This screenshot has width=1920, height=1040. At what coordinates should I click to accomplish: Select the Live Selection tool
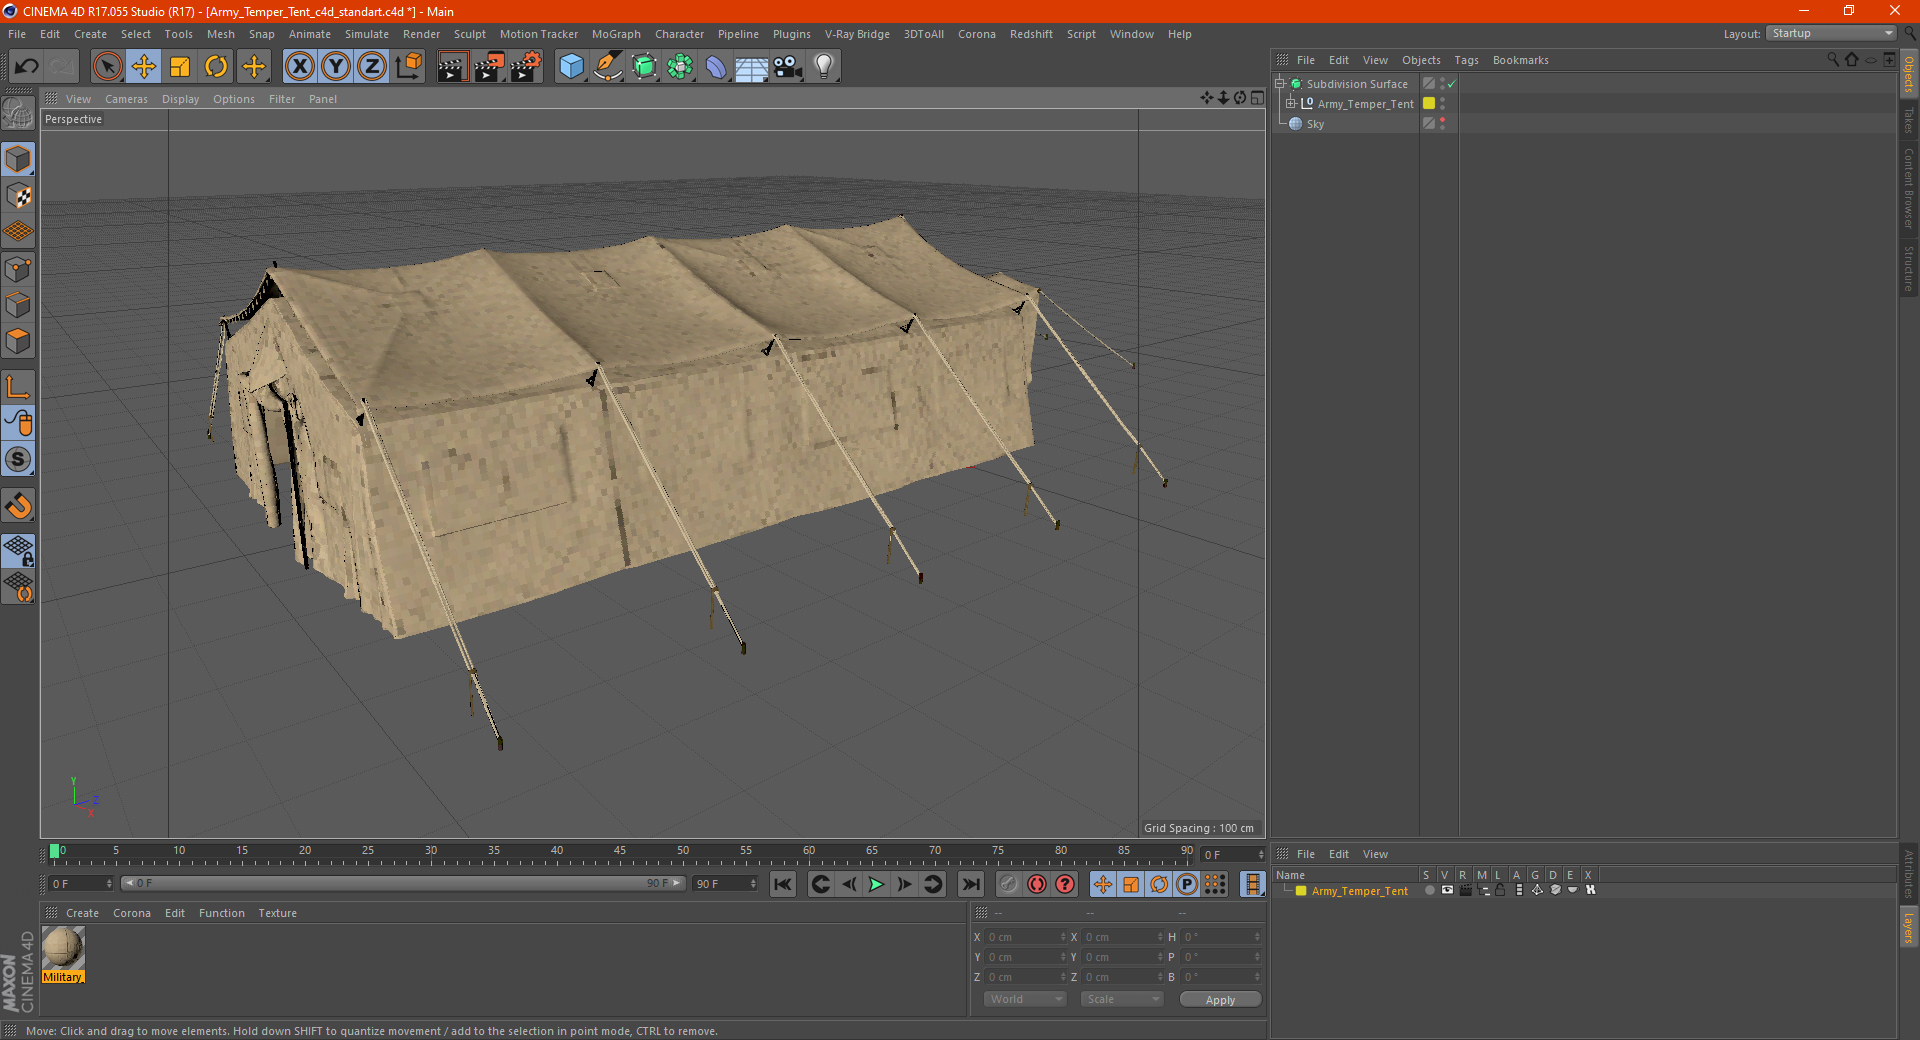tap(107, 67)
